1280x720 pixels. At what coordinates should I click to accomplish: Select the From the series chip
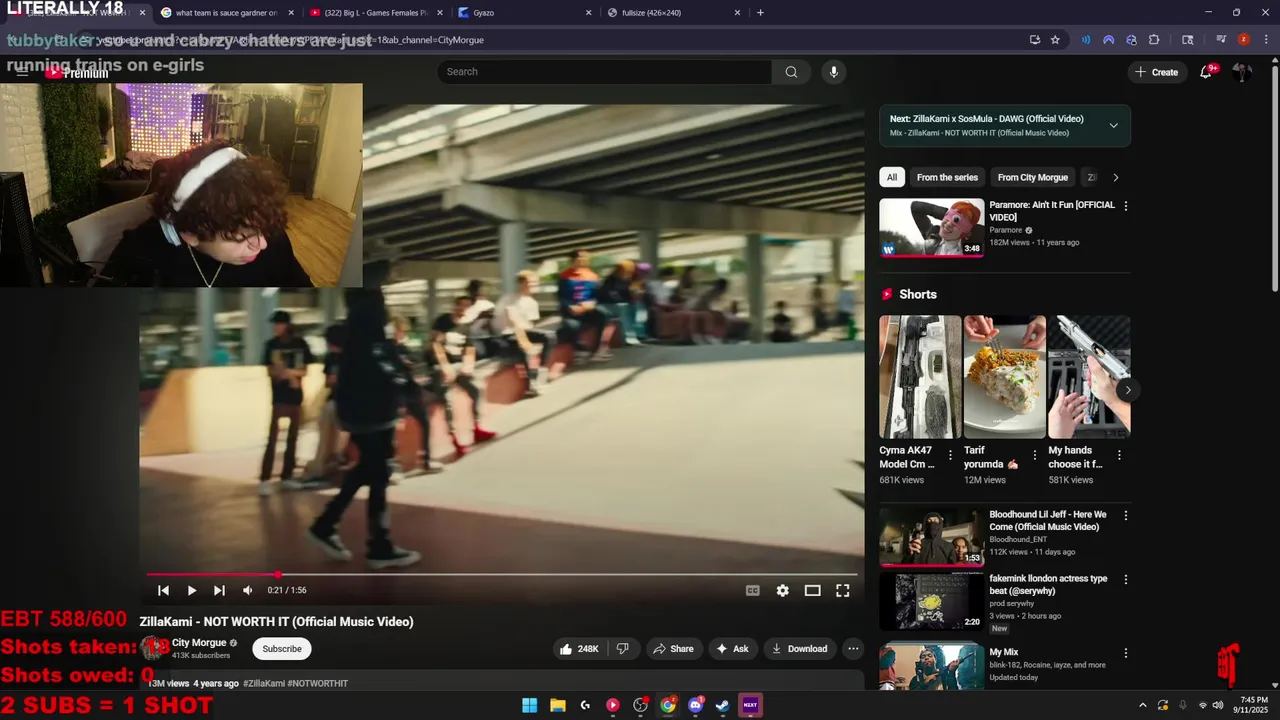(947, 177)
